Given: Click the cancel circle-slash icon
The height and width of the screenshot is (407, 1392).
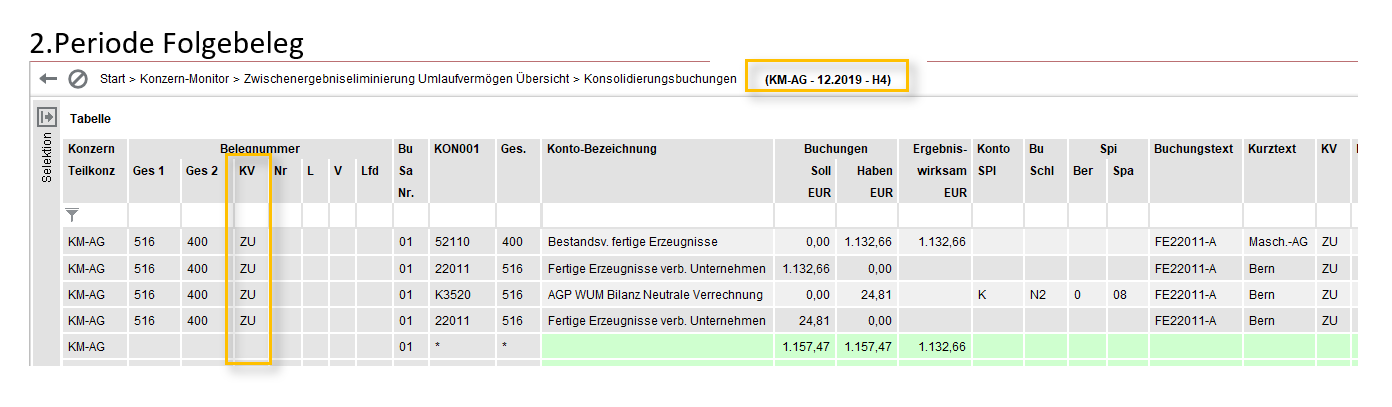Looking at the screenshot, I should pos(78,78).
